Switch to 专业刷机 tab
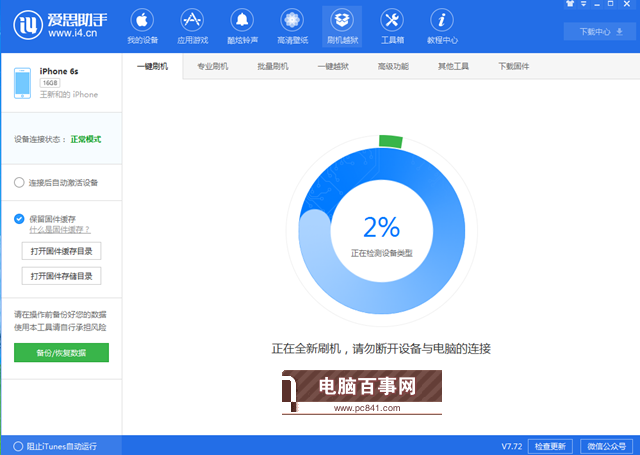 [x=213, y=66]
